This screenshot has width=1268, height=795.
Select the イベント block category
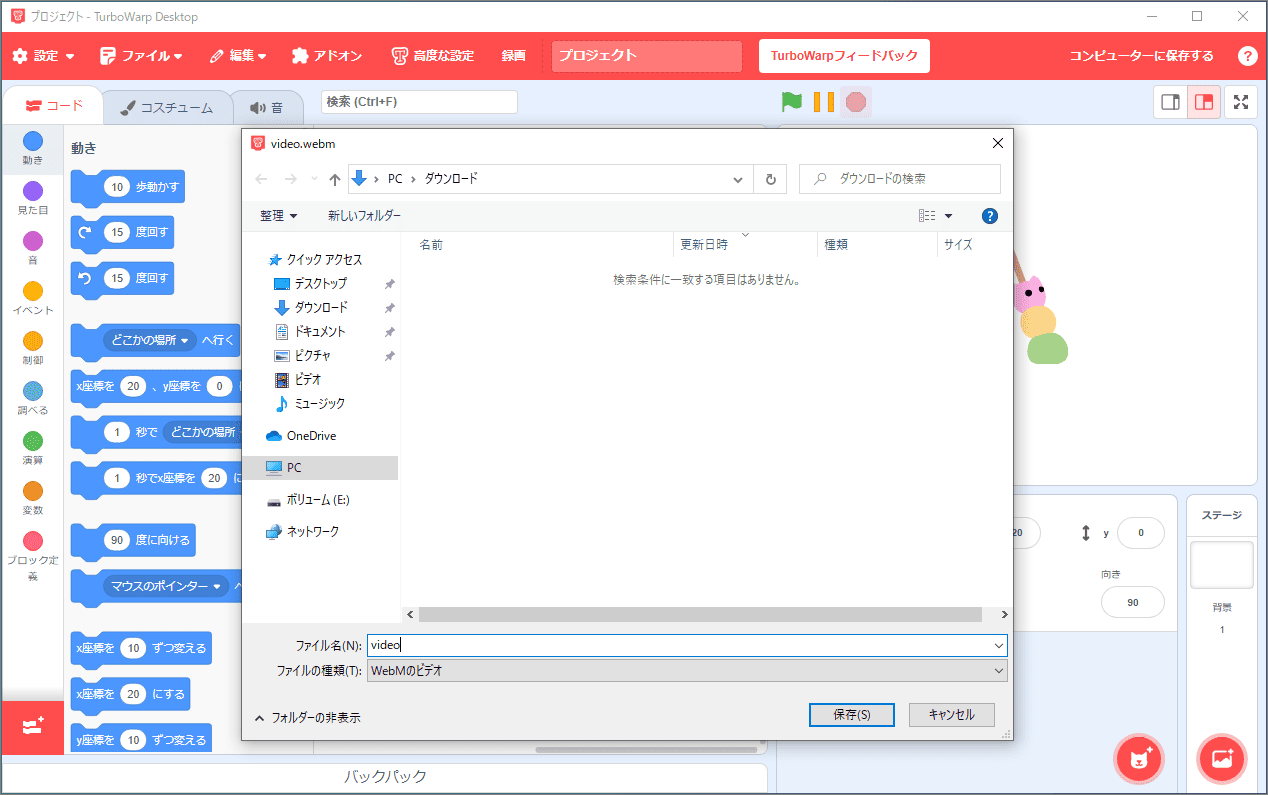coord(32,296)
